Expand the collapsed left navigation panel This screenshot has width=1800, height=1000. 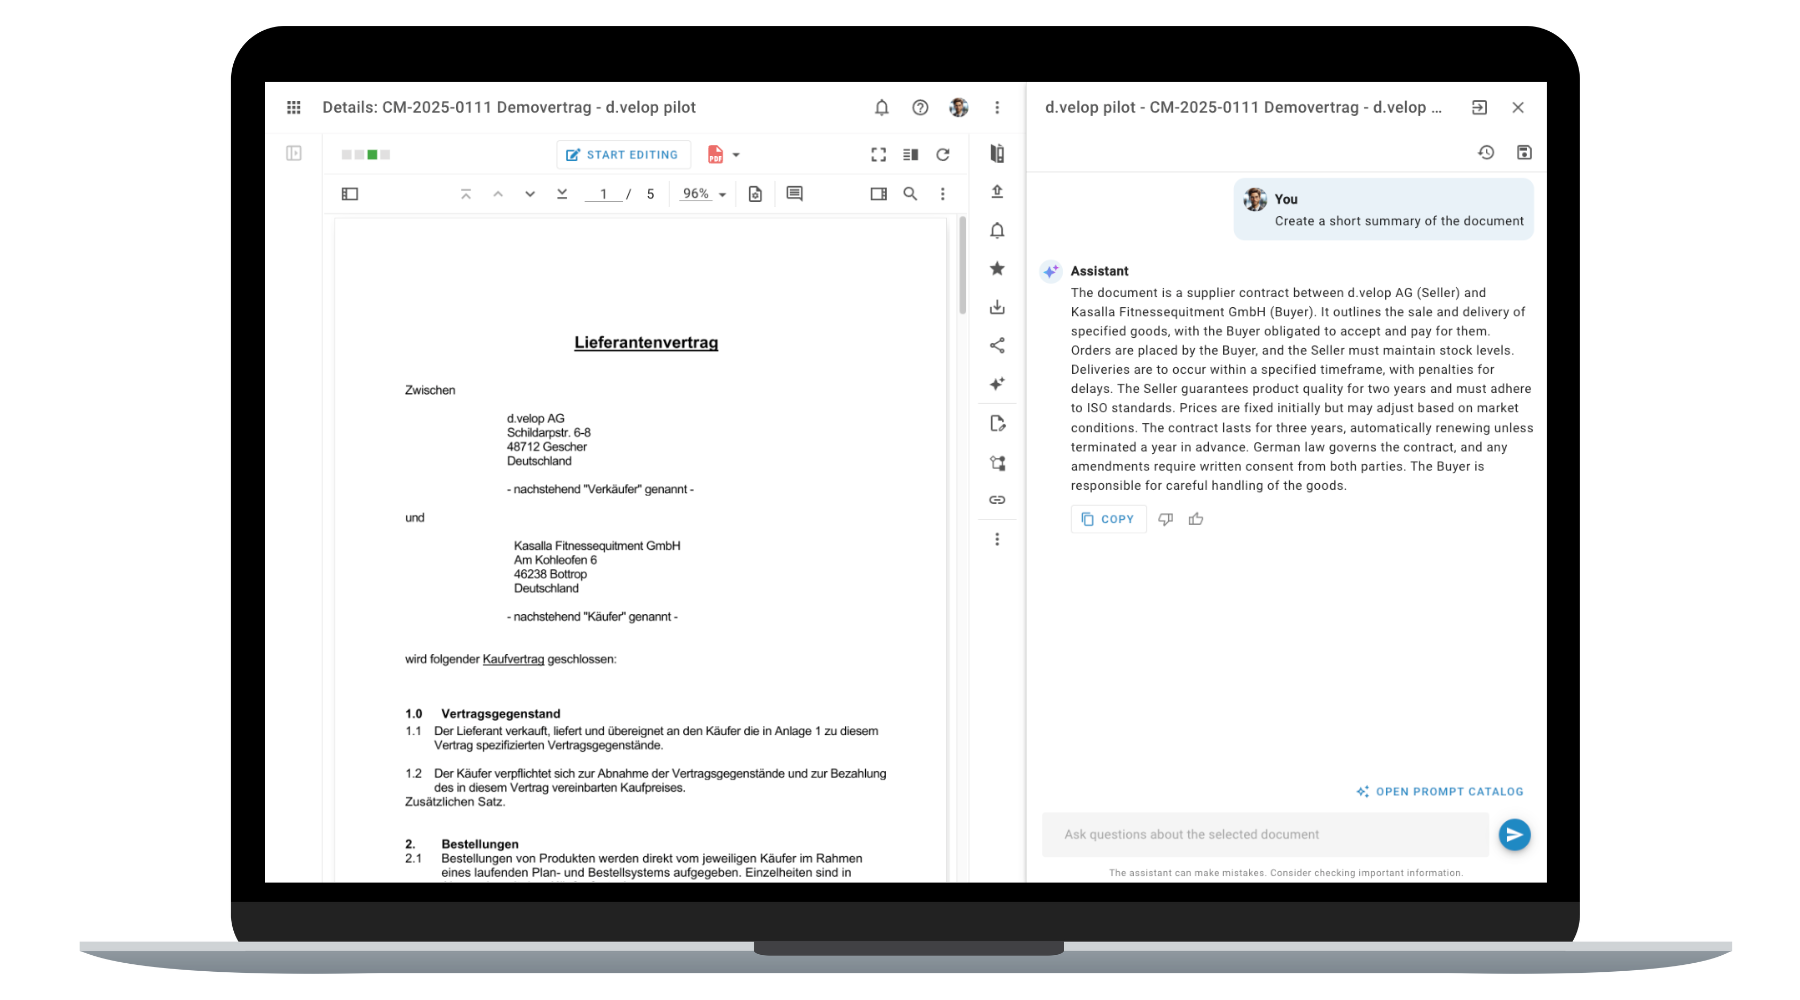pos(294,153)
